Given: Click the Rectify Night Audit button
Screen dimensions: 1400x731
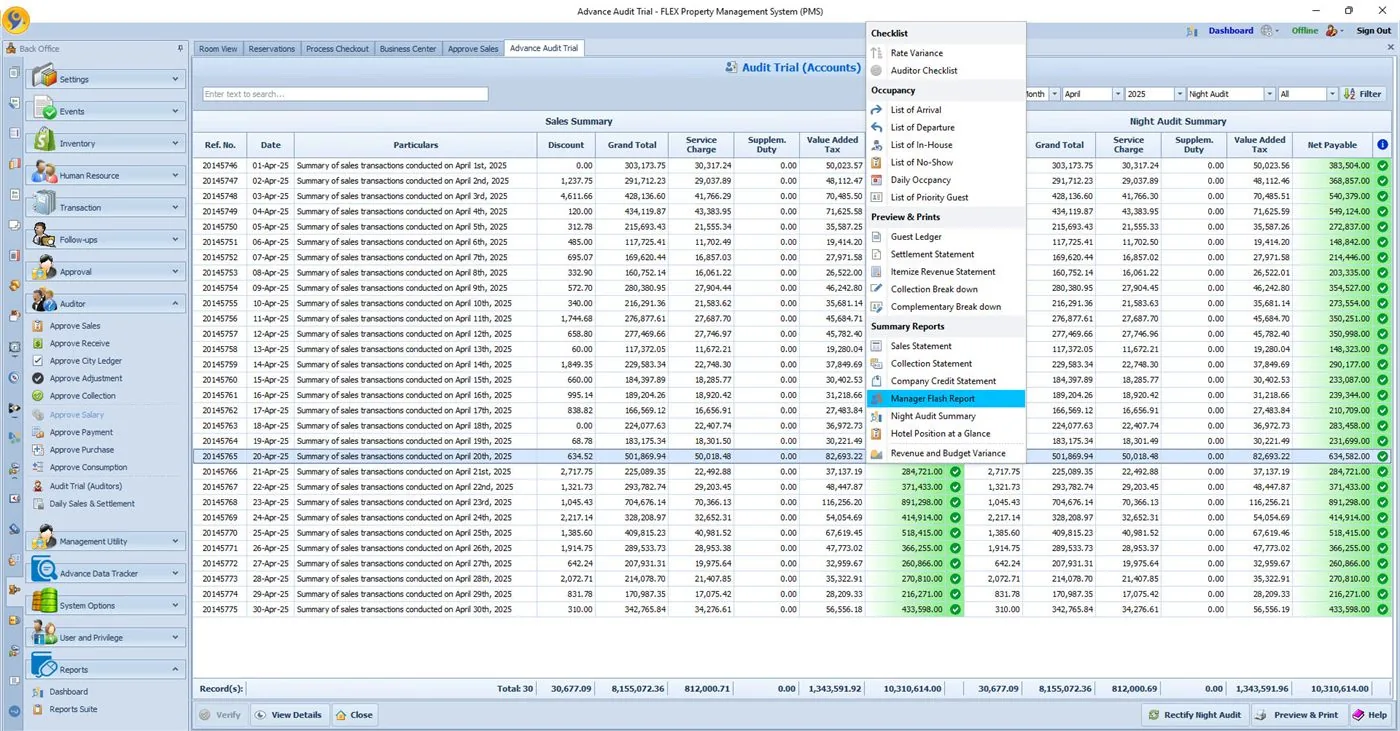Looking at the screenshot, I should [1195, 715].
